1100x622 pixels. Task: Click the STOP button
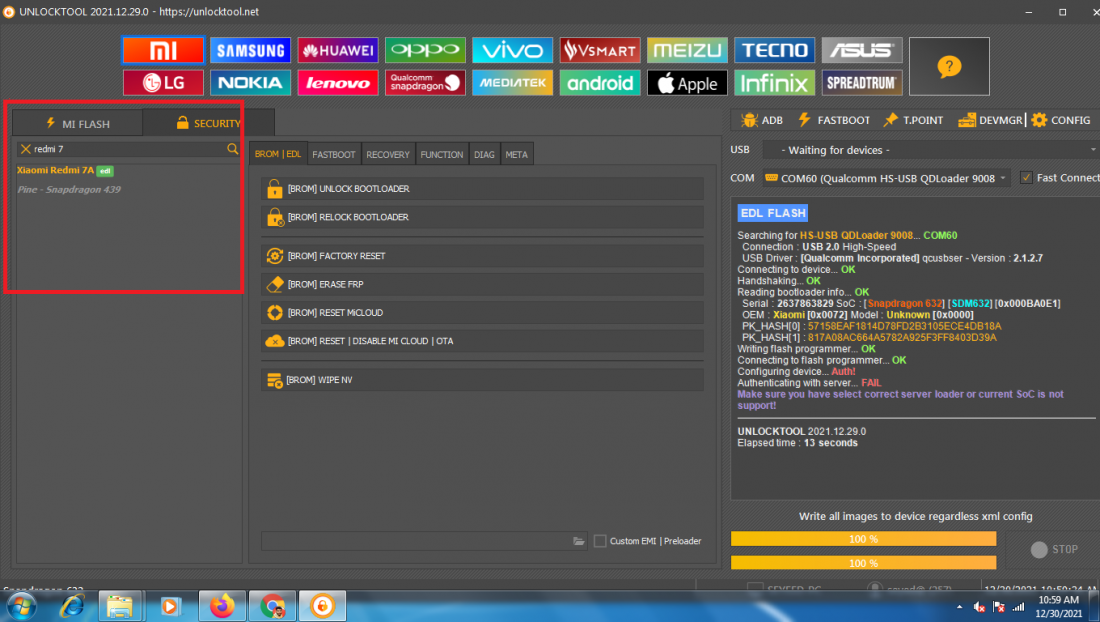click(1054, 550)
